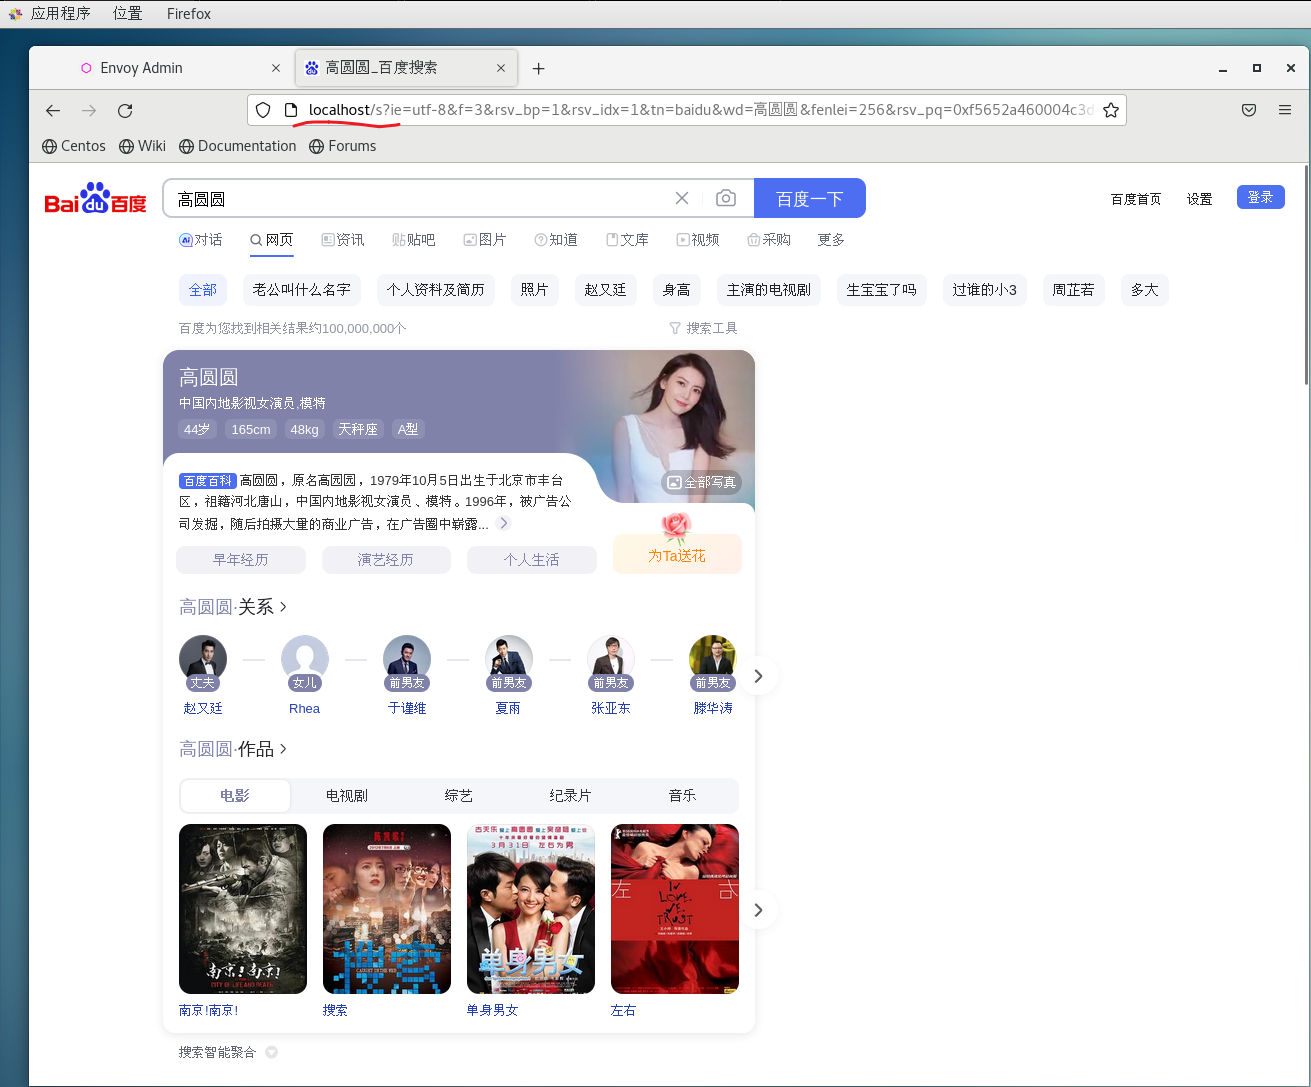Select 个人资料及简历 filter chip
Screen dimensions: 1311x1087
(436, 290)
